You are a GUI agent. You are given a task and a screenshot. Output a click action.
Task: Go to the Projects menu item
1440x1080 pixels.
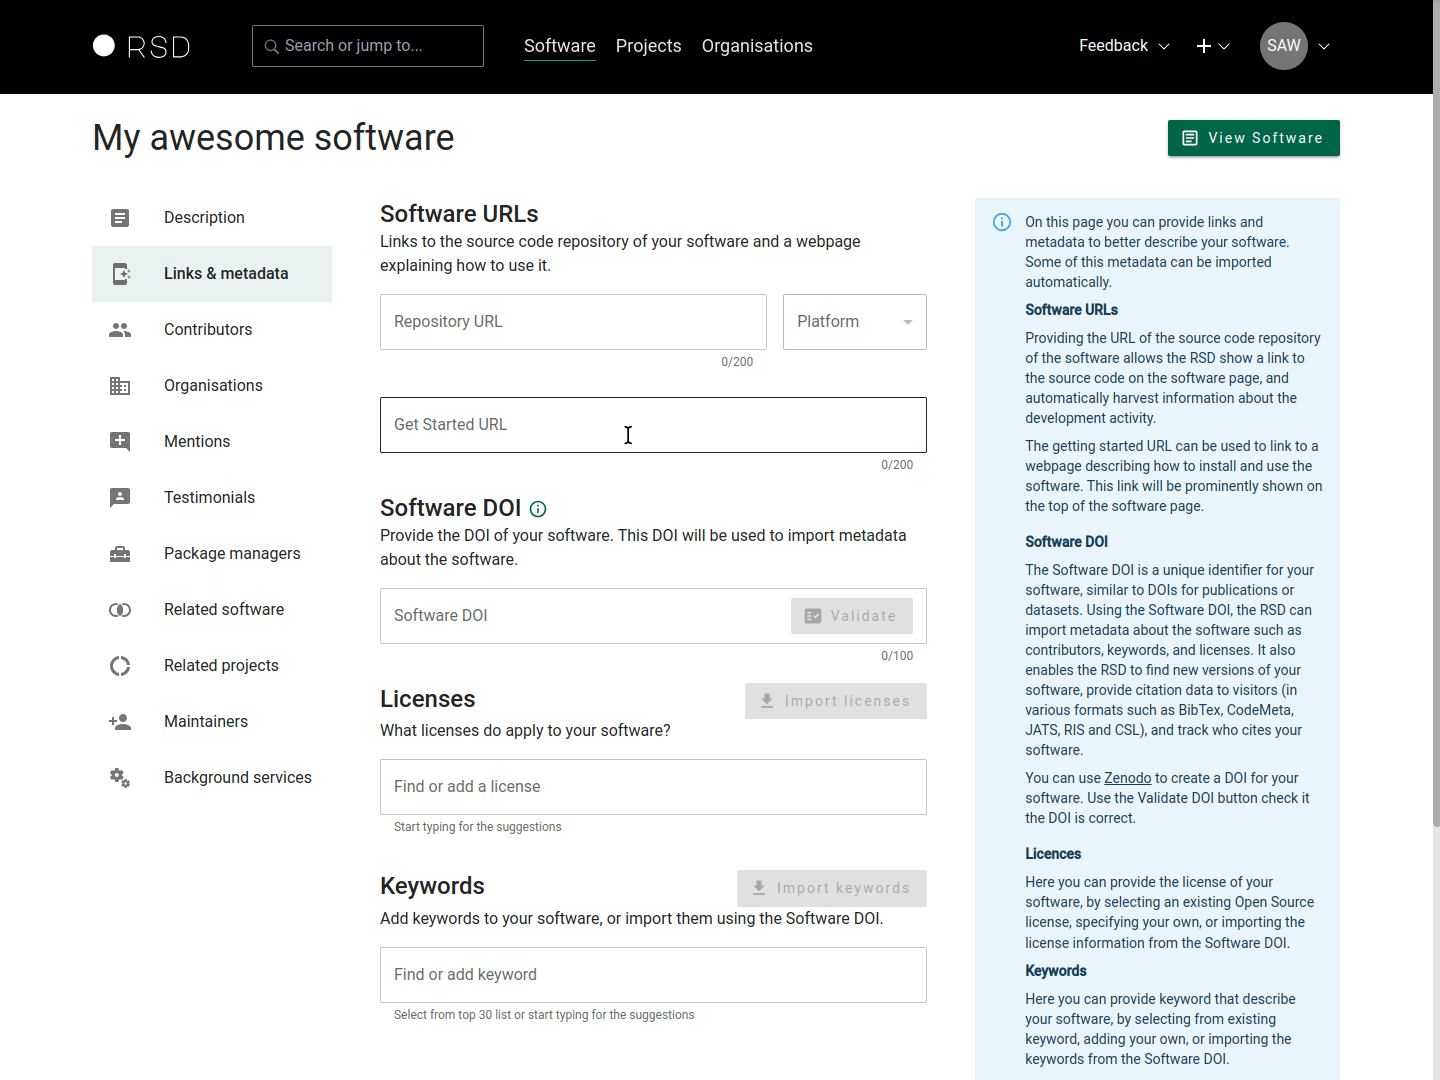[648, 46]
